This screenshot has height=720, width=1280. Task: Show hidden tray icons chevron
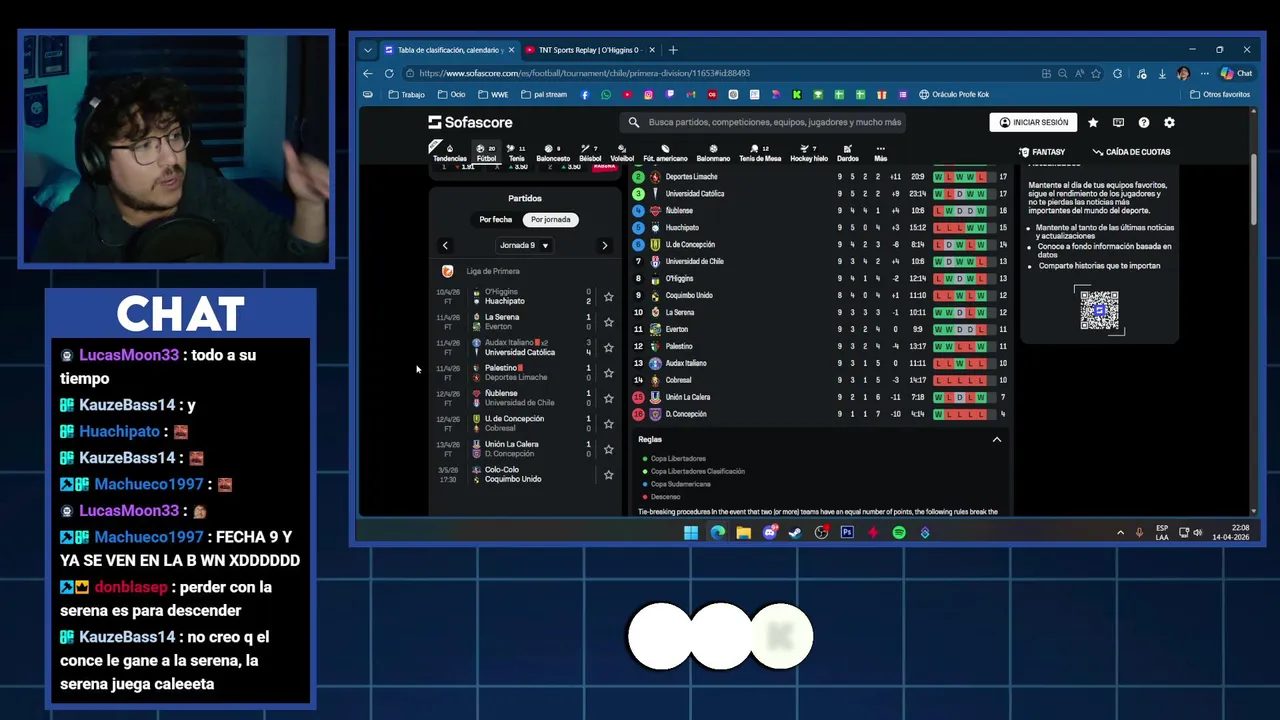click(1120, 533)
